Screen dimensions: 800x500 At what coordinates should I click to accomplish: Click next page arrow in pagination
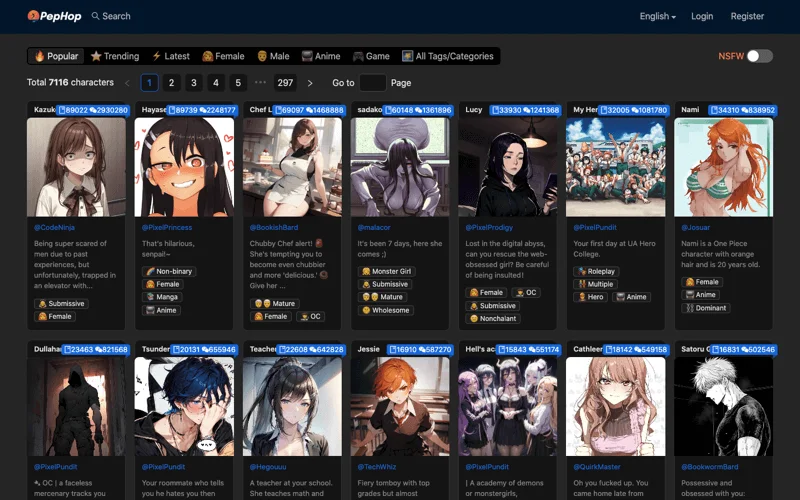pyautogui.click(x=310, y=83)
